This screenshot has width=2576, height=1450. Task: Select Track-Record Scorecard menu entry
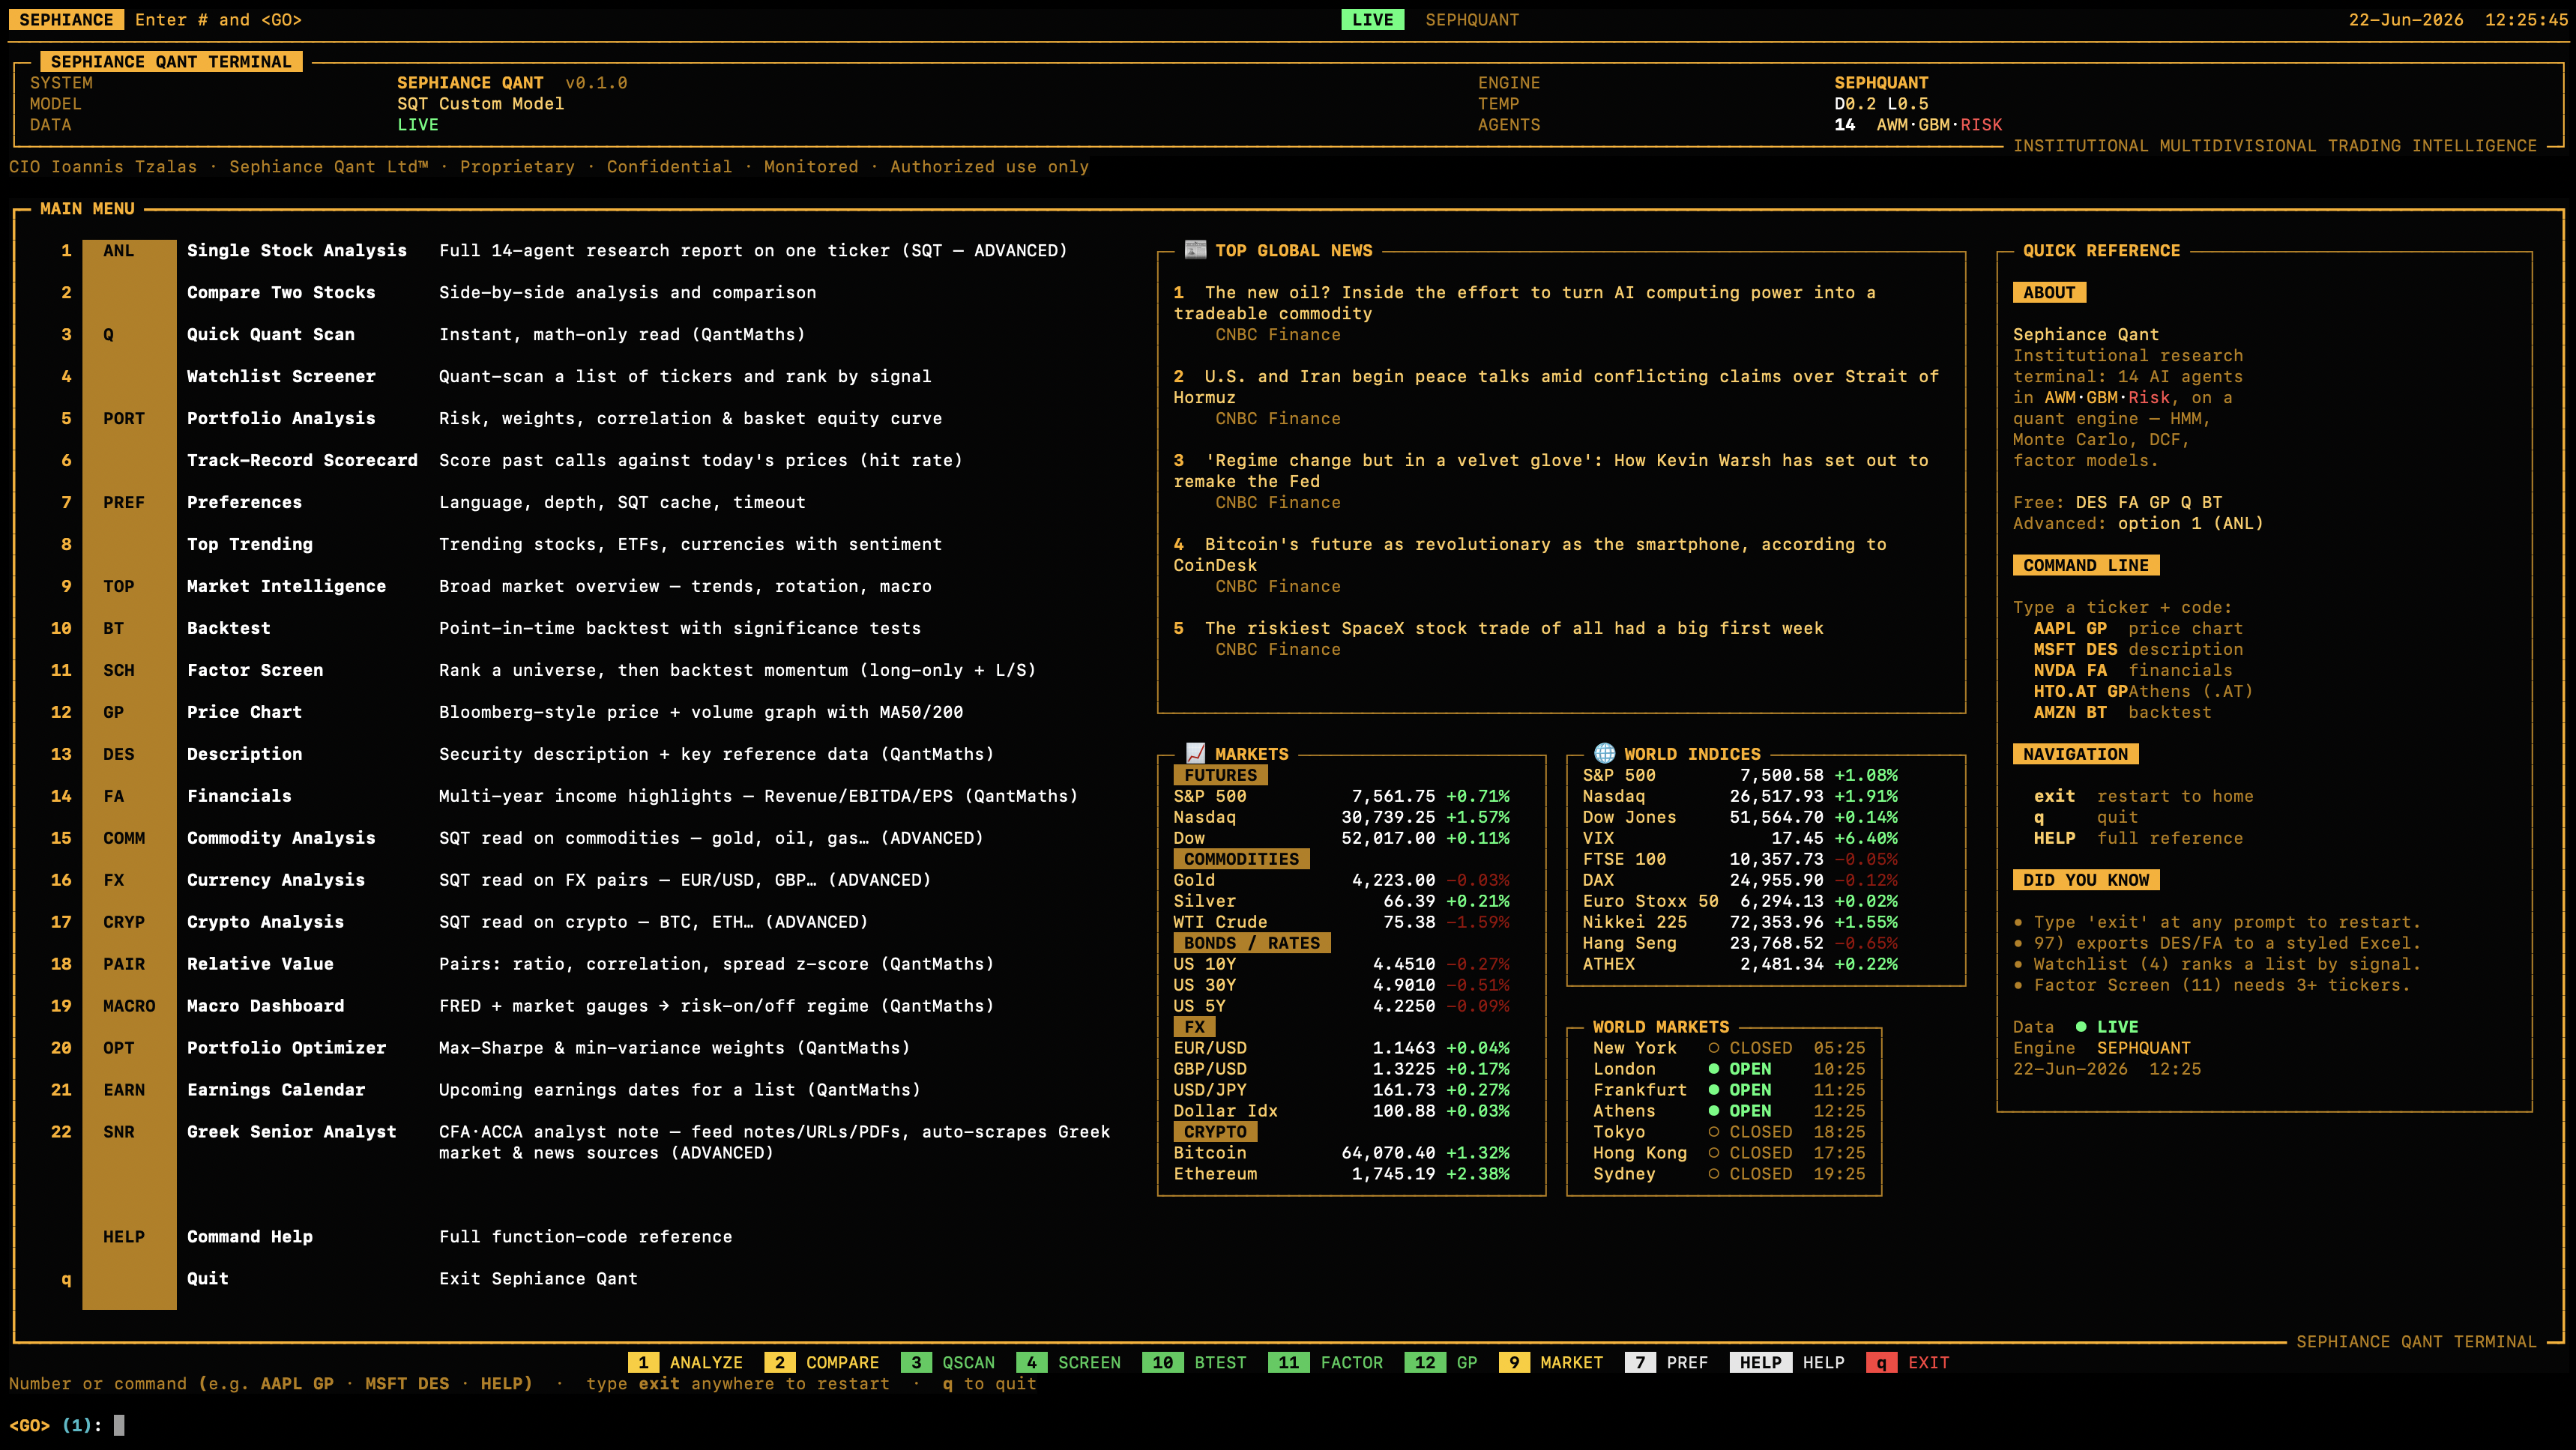[302, 460]
